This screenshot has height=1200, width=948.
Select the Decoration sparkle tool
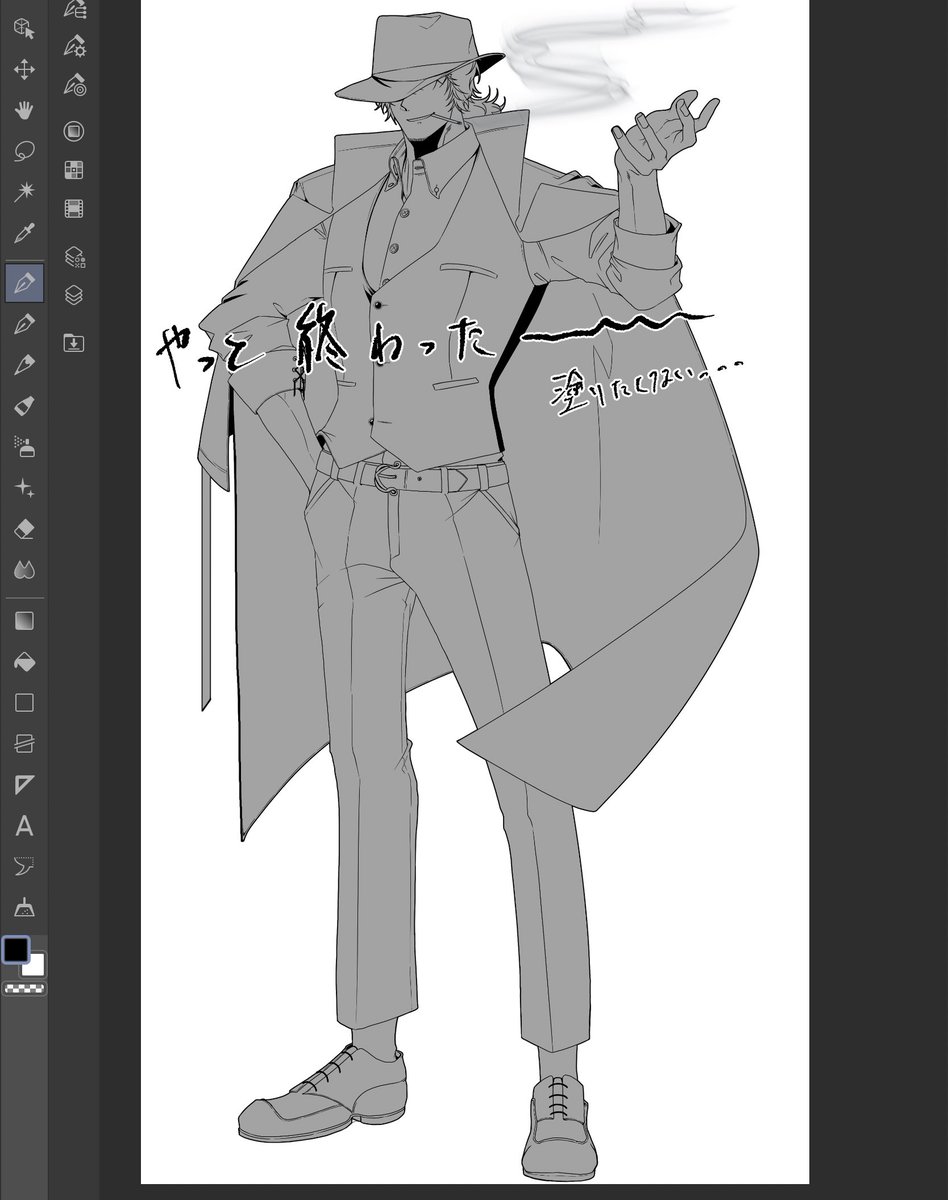[24, 488]
